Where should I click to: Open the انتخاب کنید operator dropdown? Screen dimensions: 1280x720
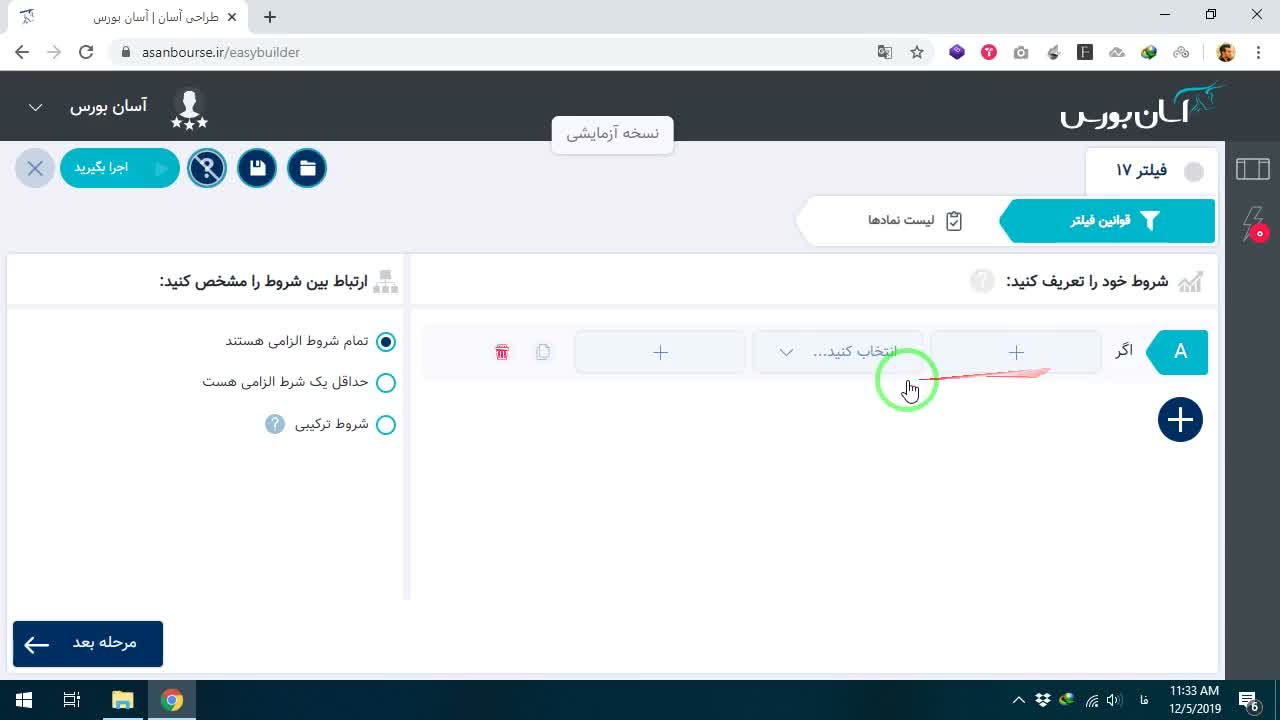(837, 352)
